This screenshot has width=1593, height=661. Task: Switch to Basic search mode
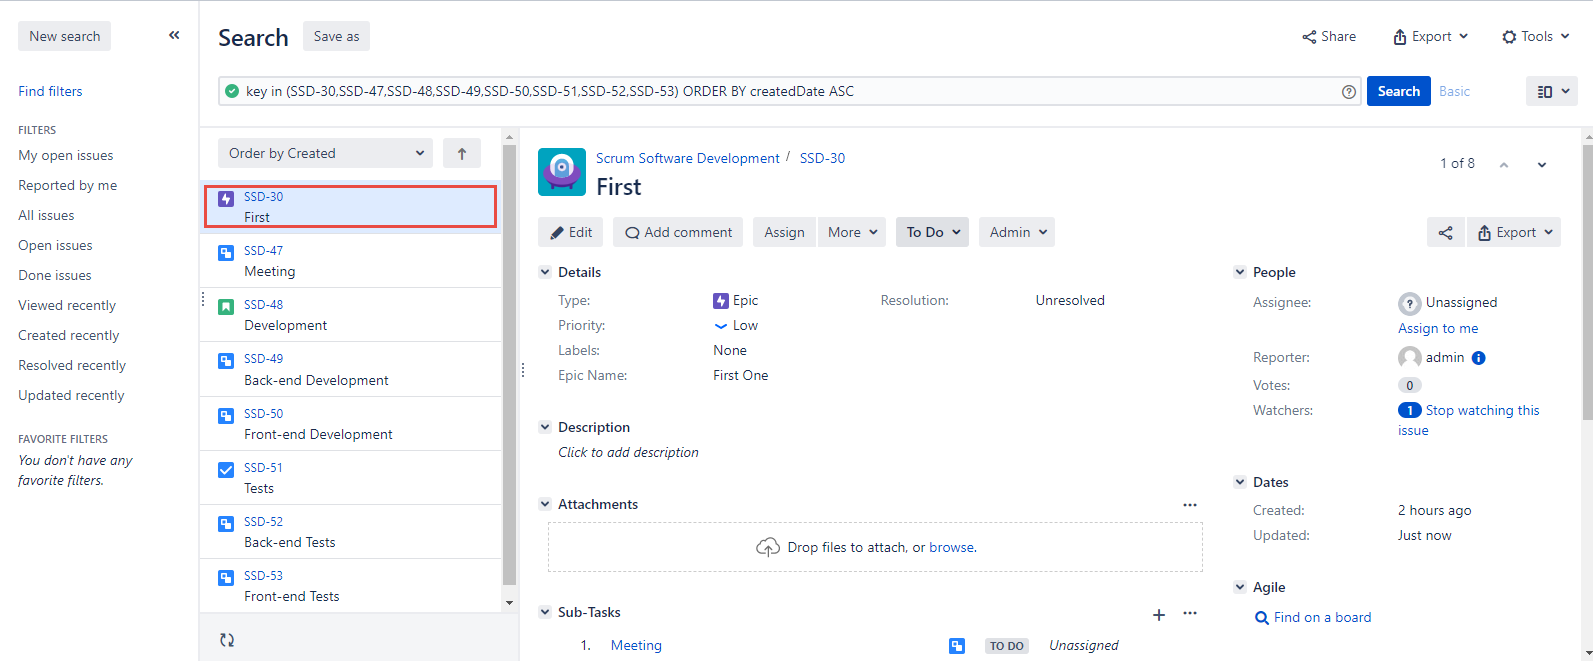(1453, 91)
